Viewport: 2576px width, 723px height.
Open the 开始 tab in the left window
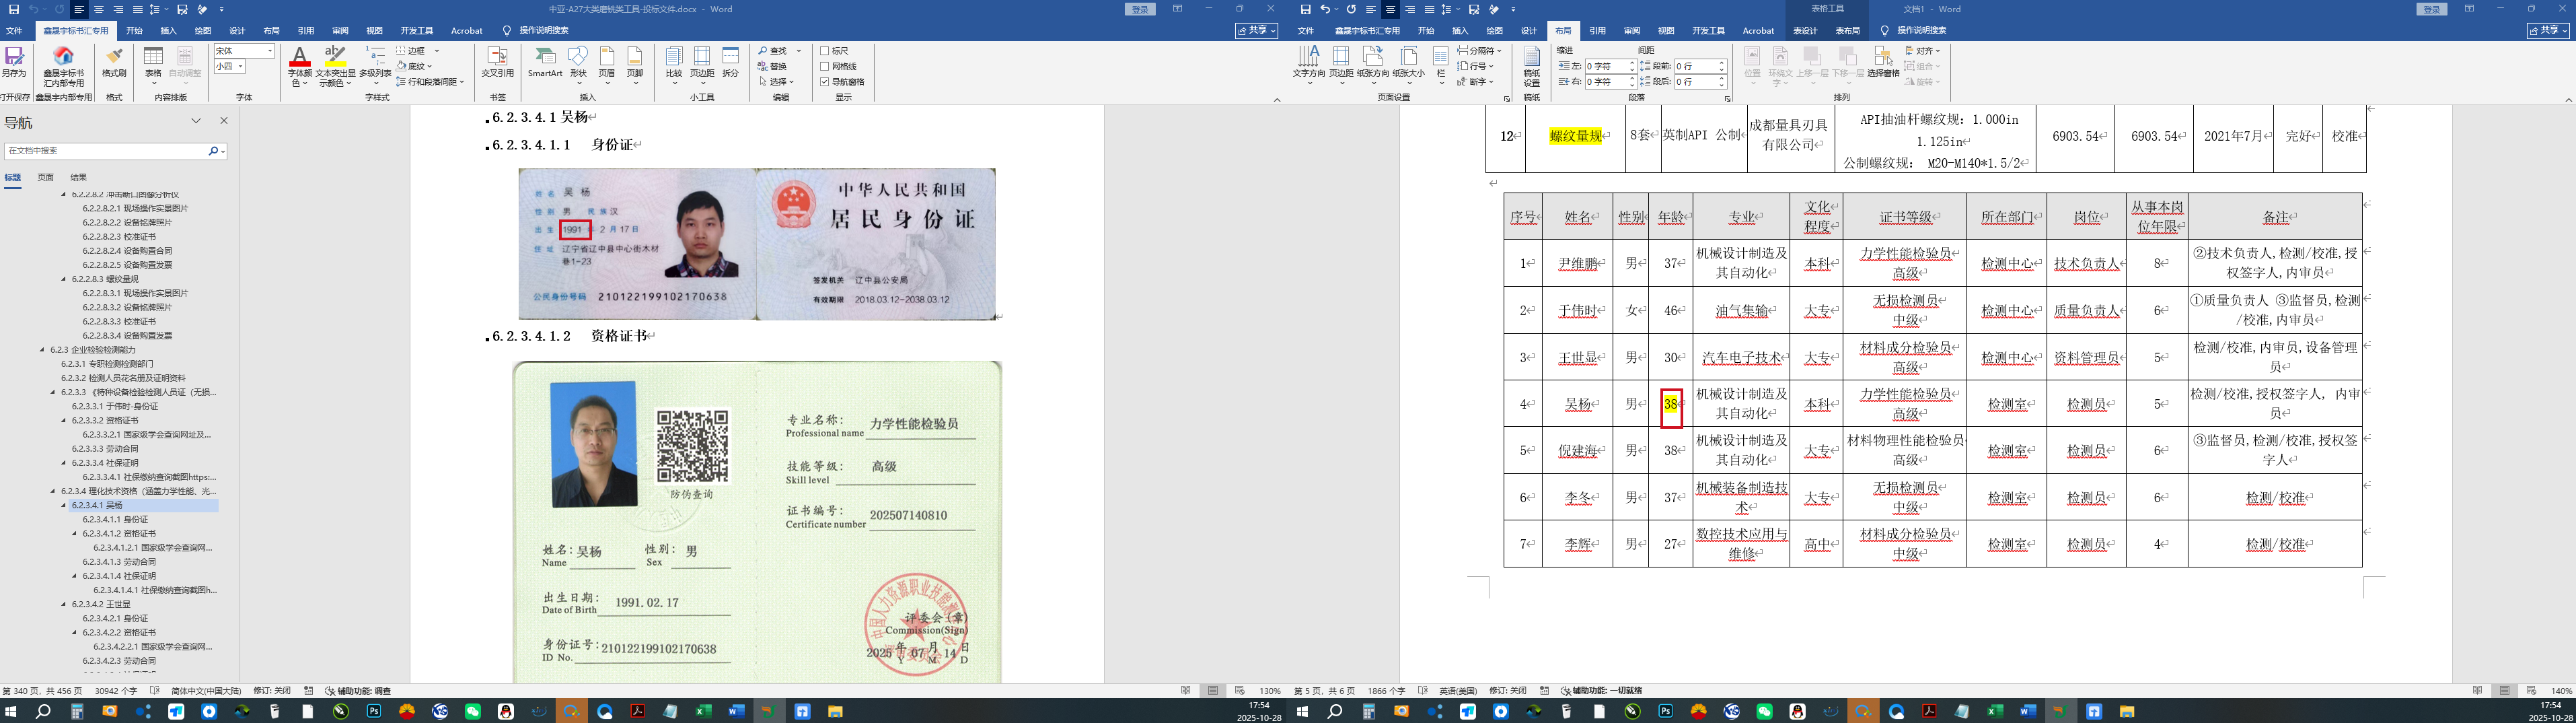click(x=134, y=31)
